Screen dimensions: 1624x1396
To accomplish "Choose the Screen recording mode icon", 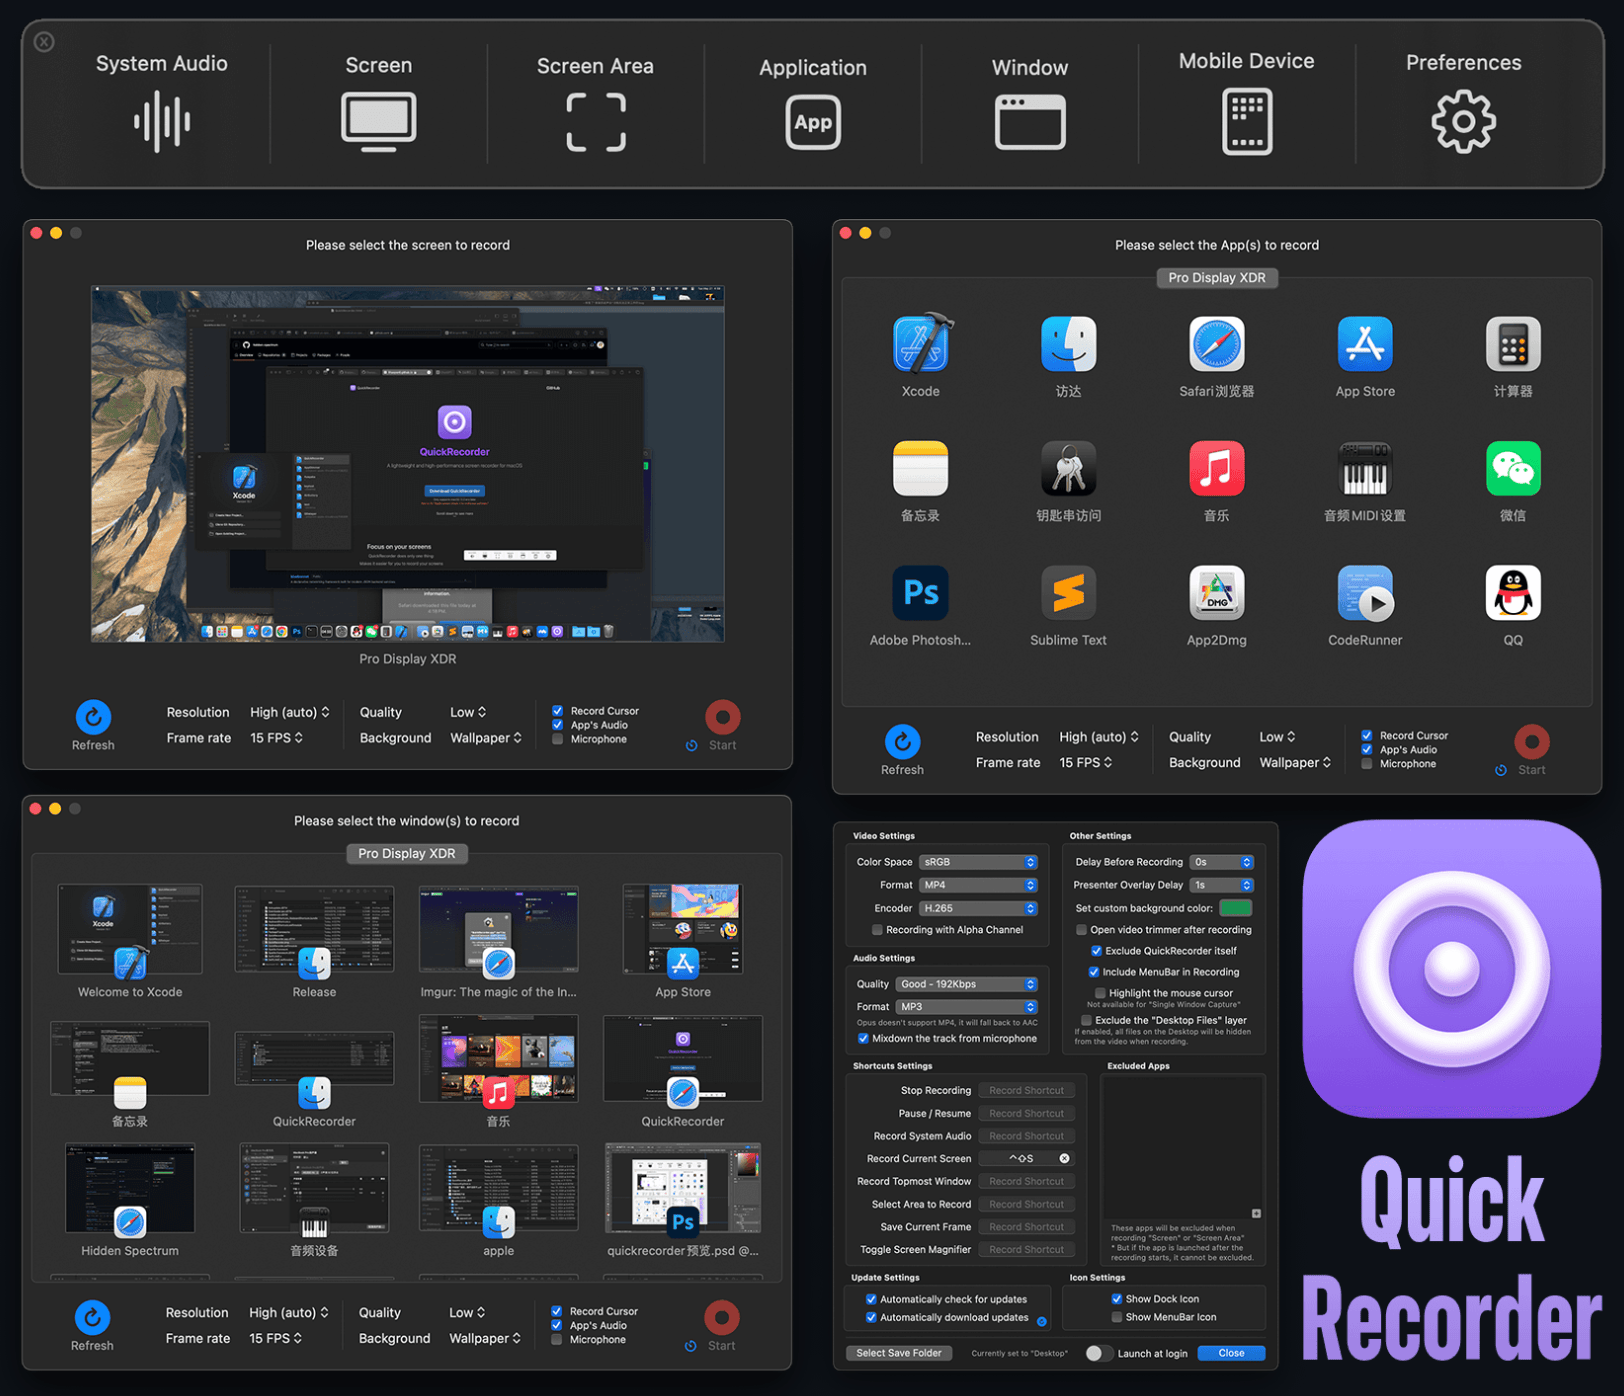I will point(378,121).
